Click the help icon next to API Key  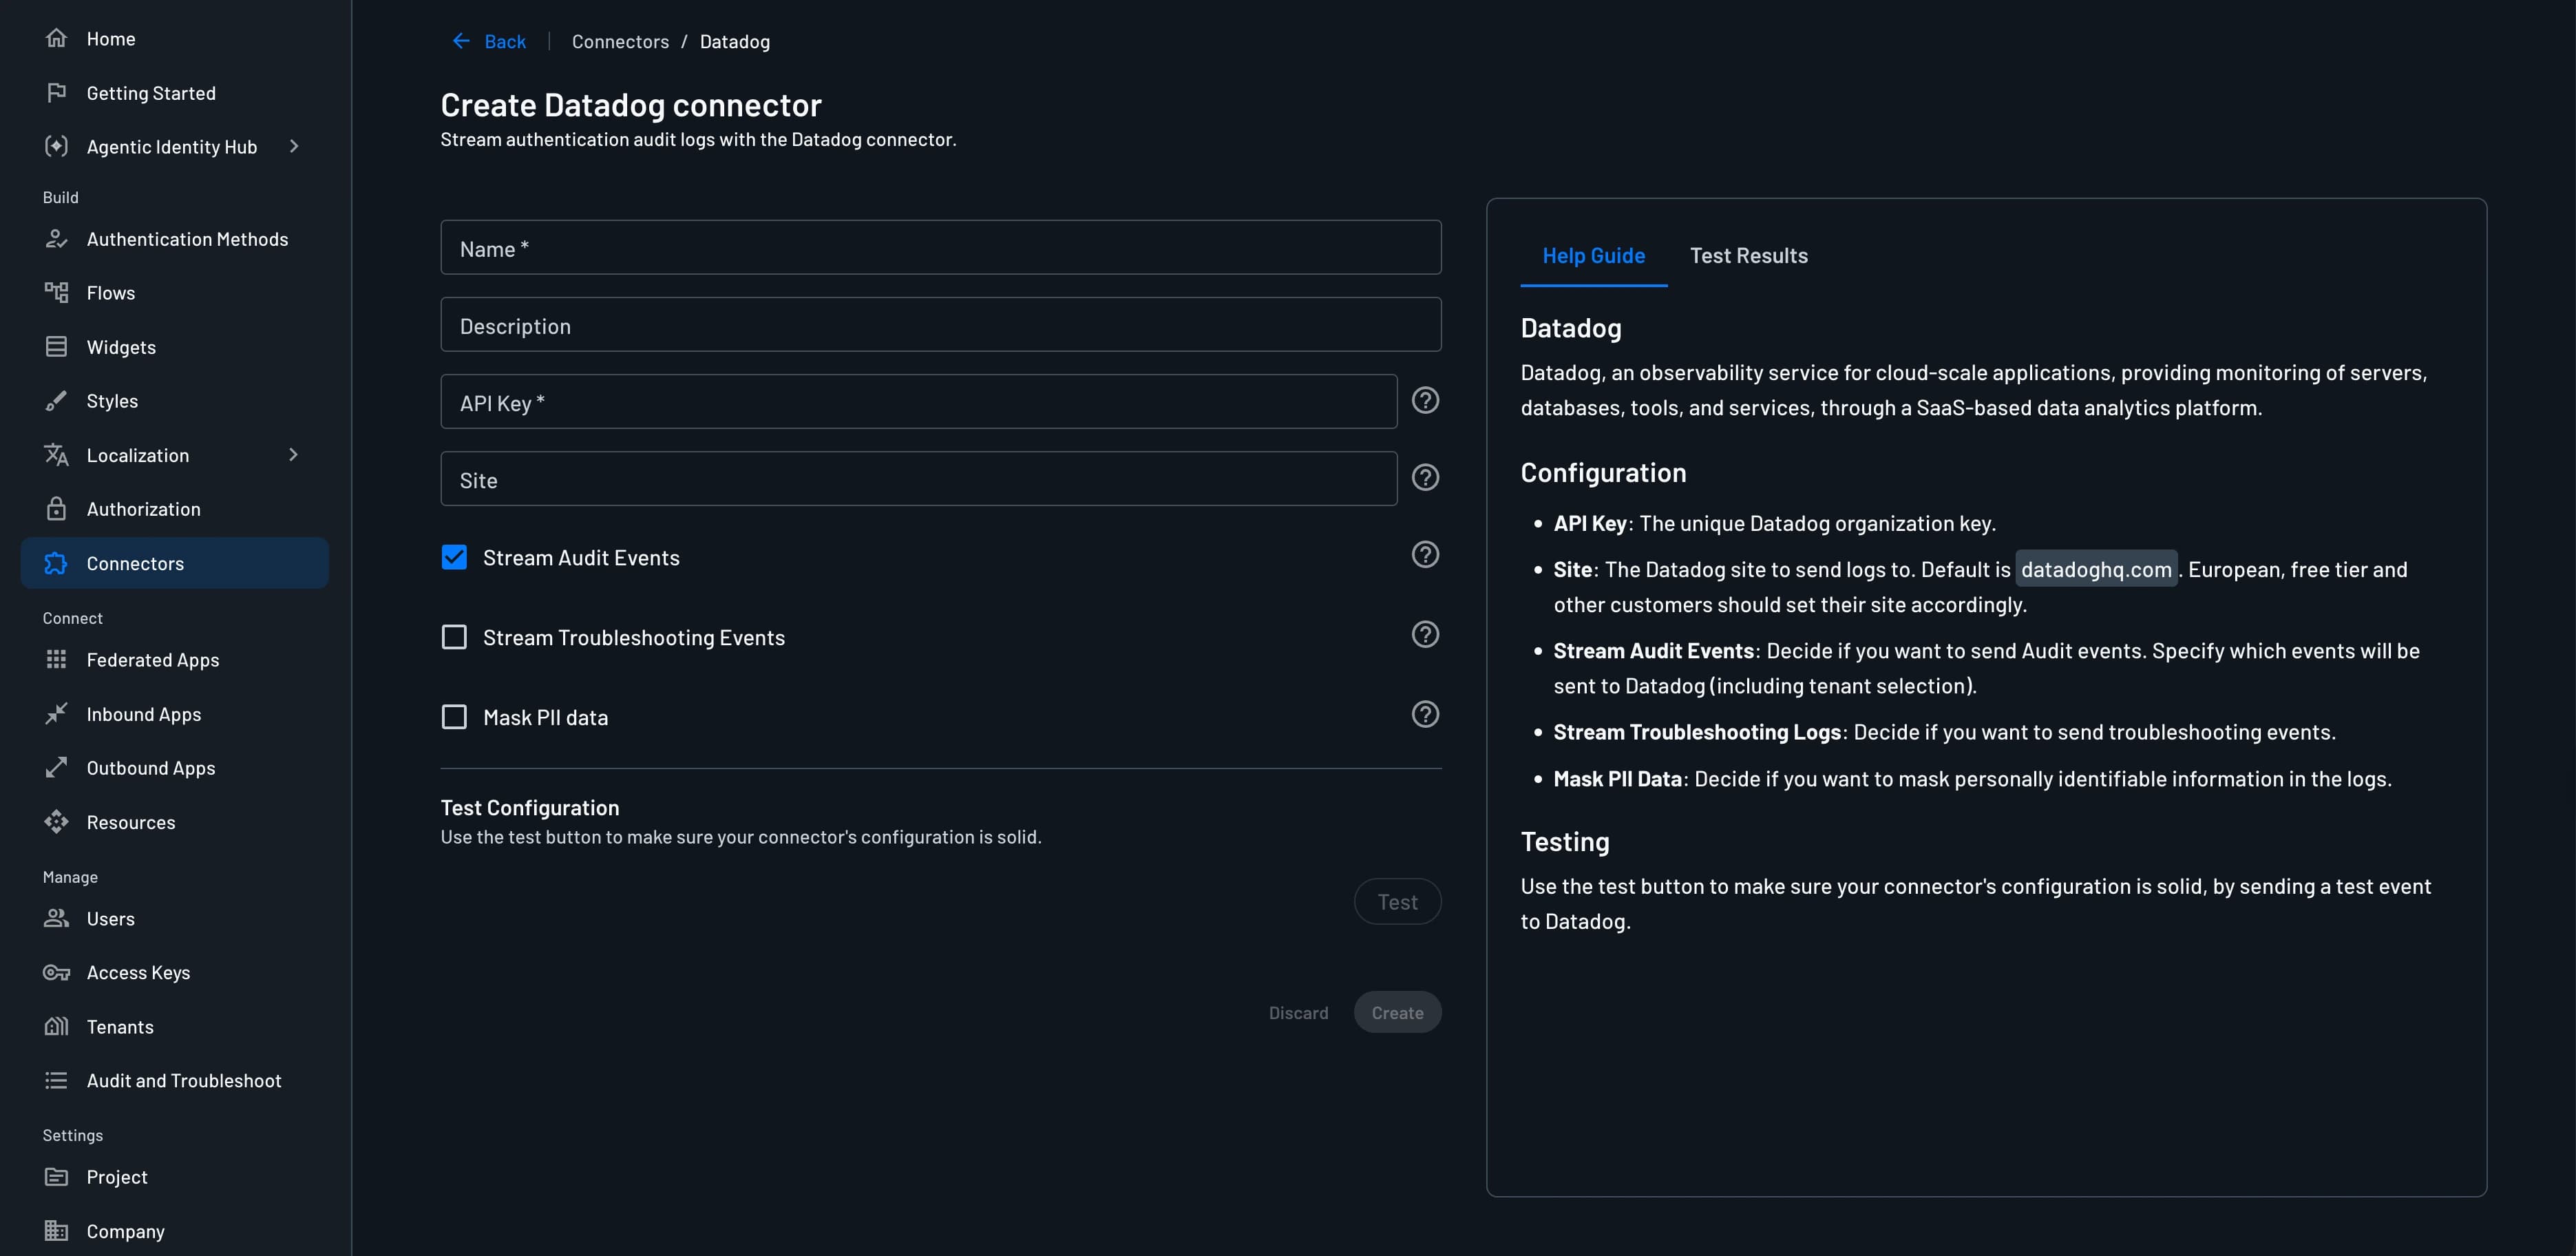(x=1425, y=400)
